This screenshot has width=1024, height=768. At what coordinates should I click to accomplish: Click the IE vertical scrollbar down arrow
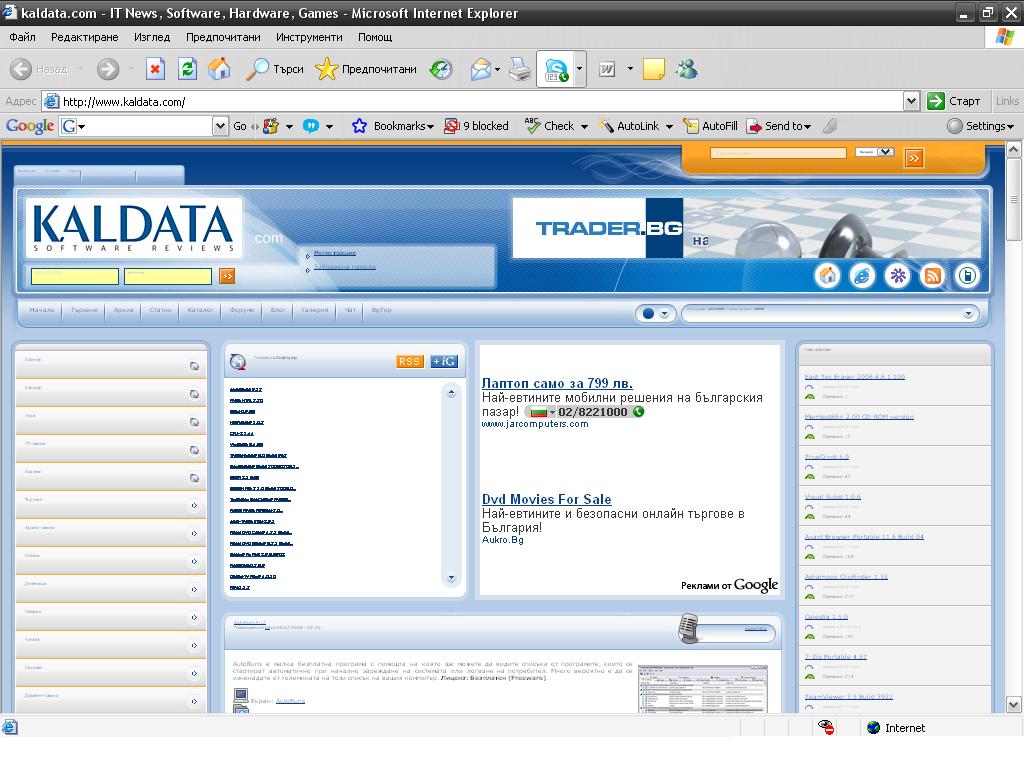coord(1013,705)
